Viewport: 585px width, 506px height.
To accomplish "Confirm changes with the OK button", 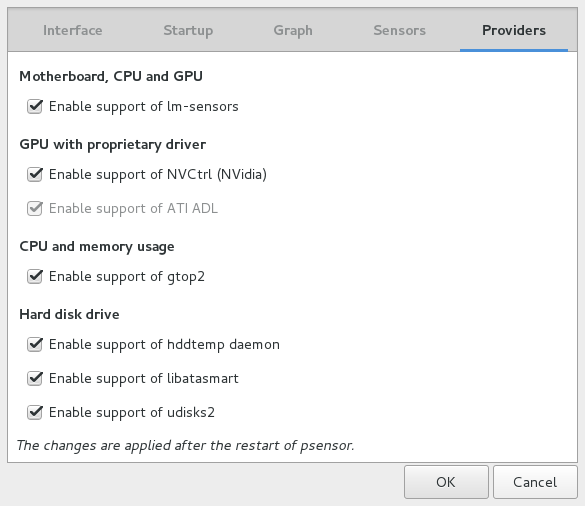I will [446, 482].
